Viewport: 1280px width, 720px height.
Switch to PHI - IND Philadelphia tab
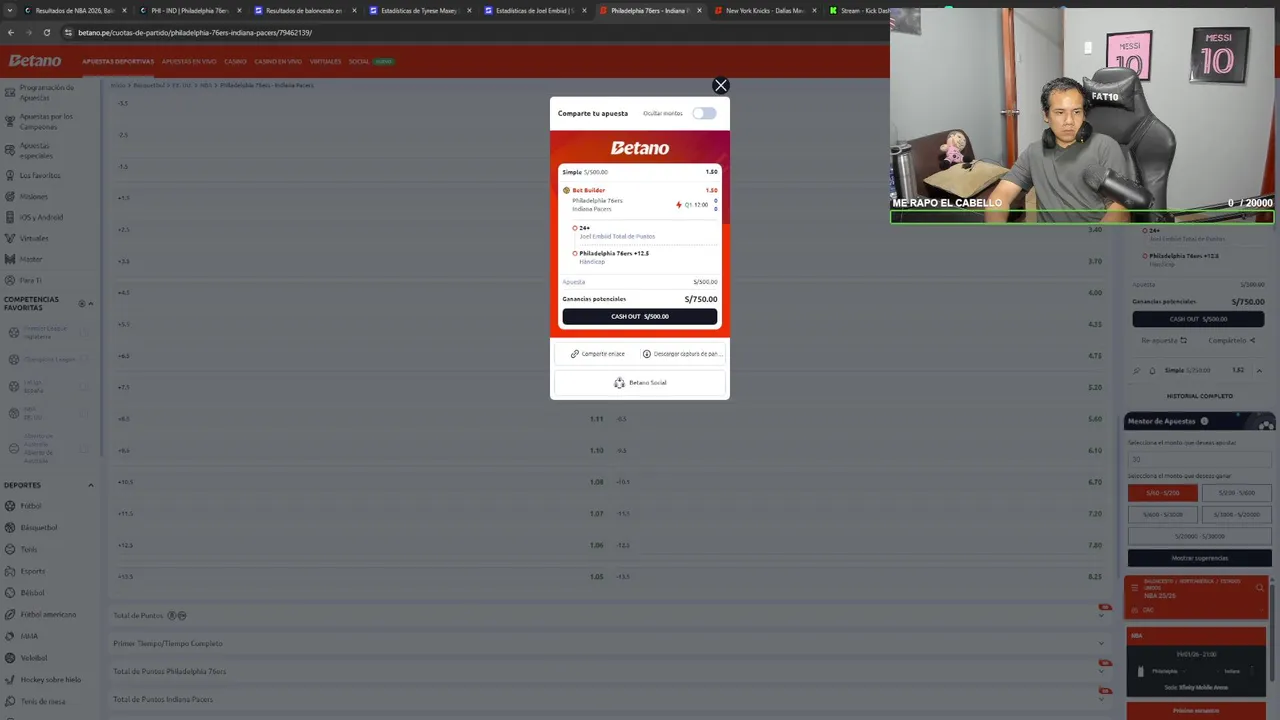pos(189,10)
